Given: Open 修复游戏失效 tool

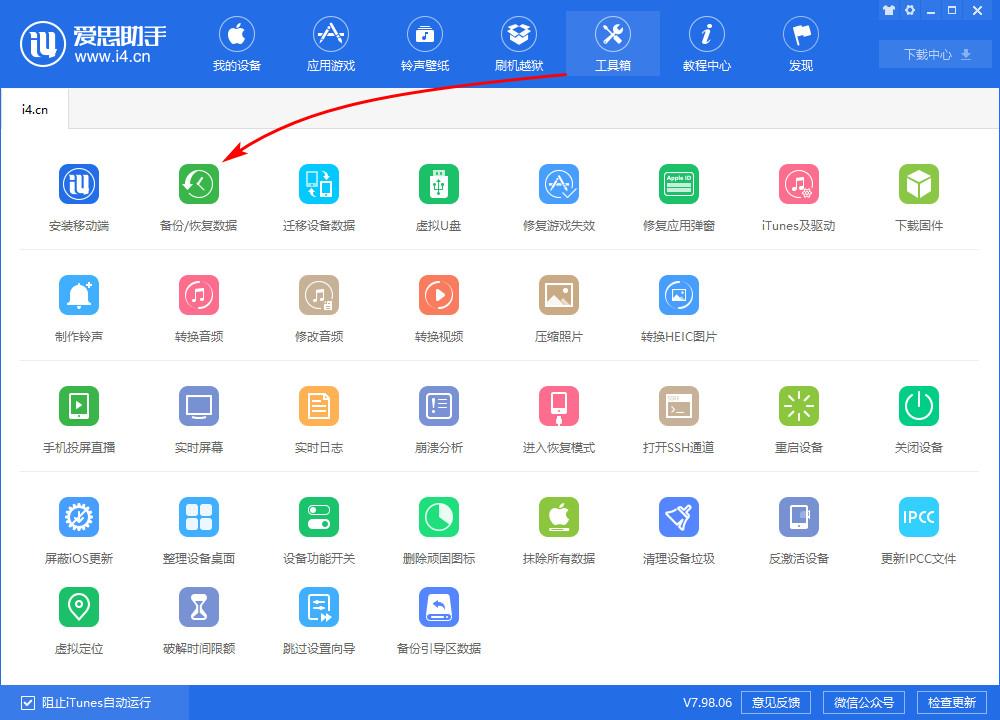Looking at the screenshot, I should [x=559, y=184].
